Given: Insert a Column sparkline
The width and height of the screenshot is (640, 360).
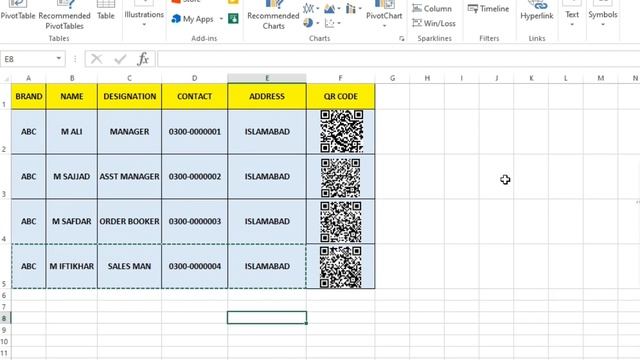Looking at the screenshot, I should (x=432, y=8).
